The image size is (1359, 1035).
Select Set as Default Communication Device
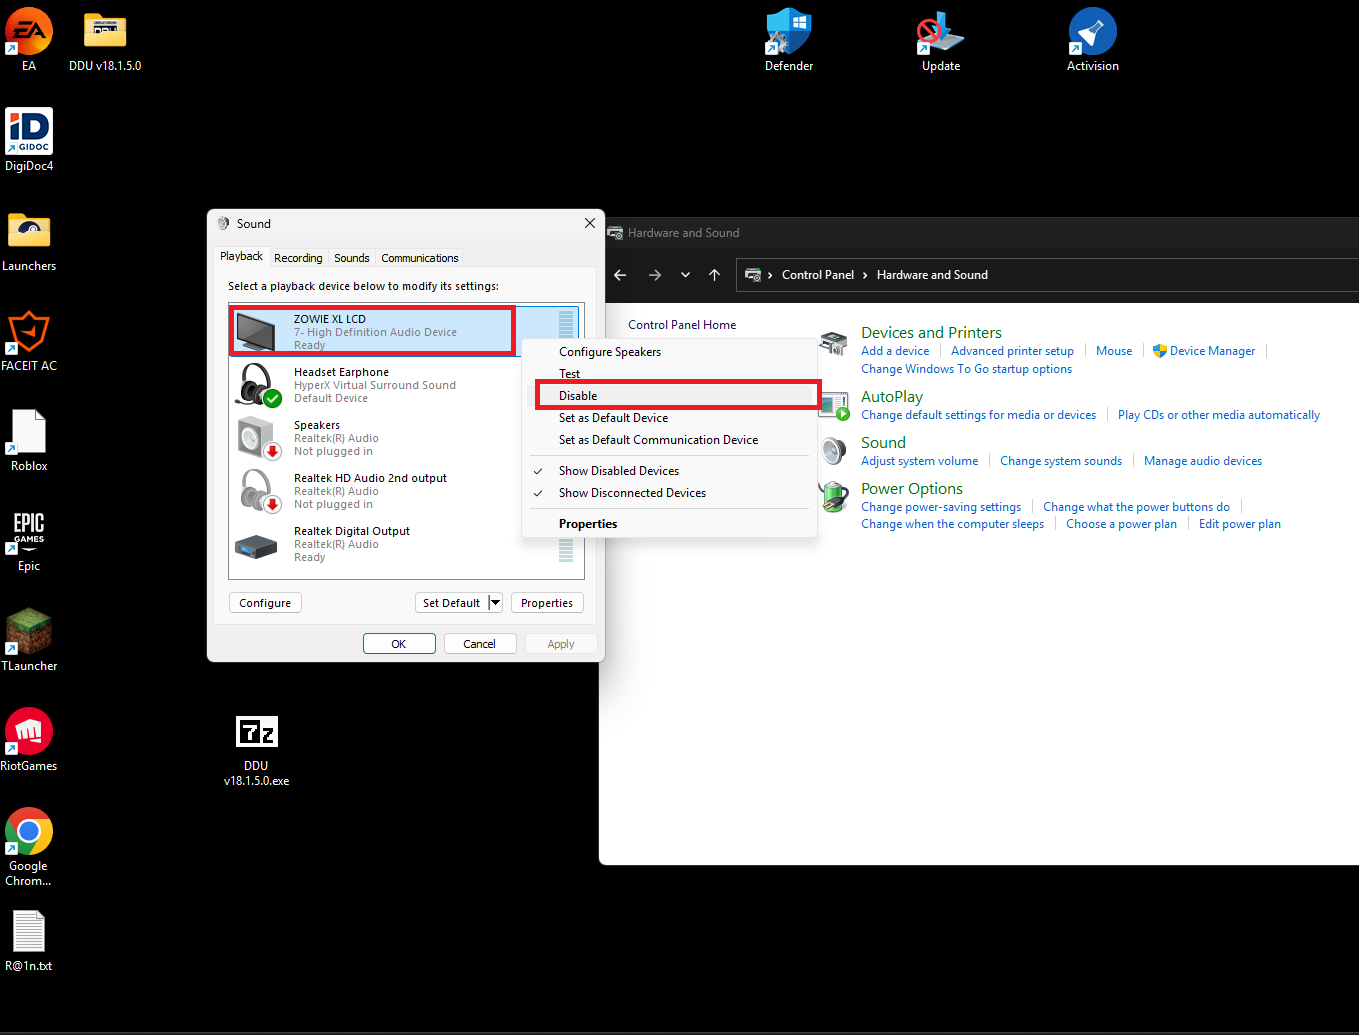tap(669, 440)
